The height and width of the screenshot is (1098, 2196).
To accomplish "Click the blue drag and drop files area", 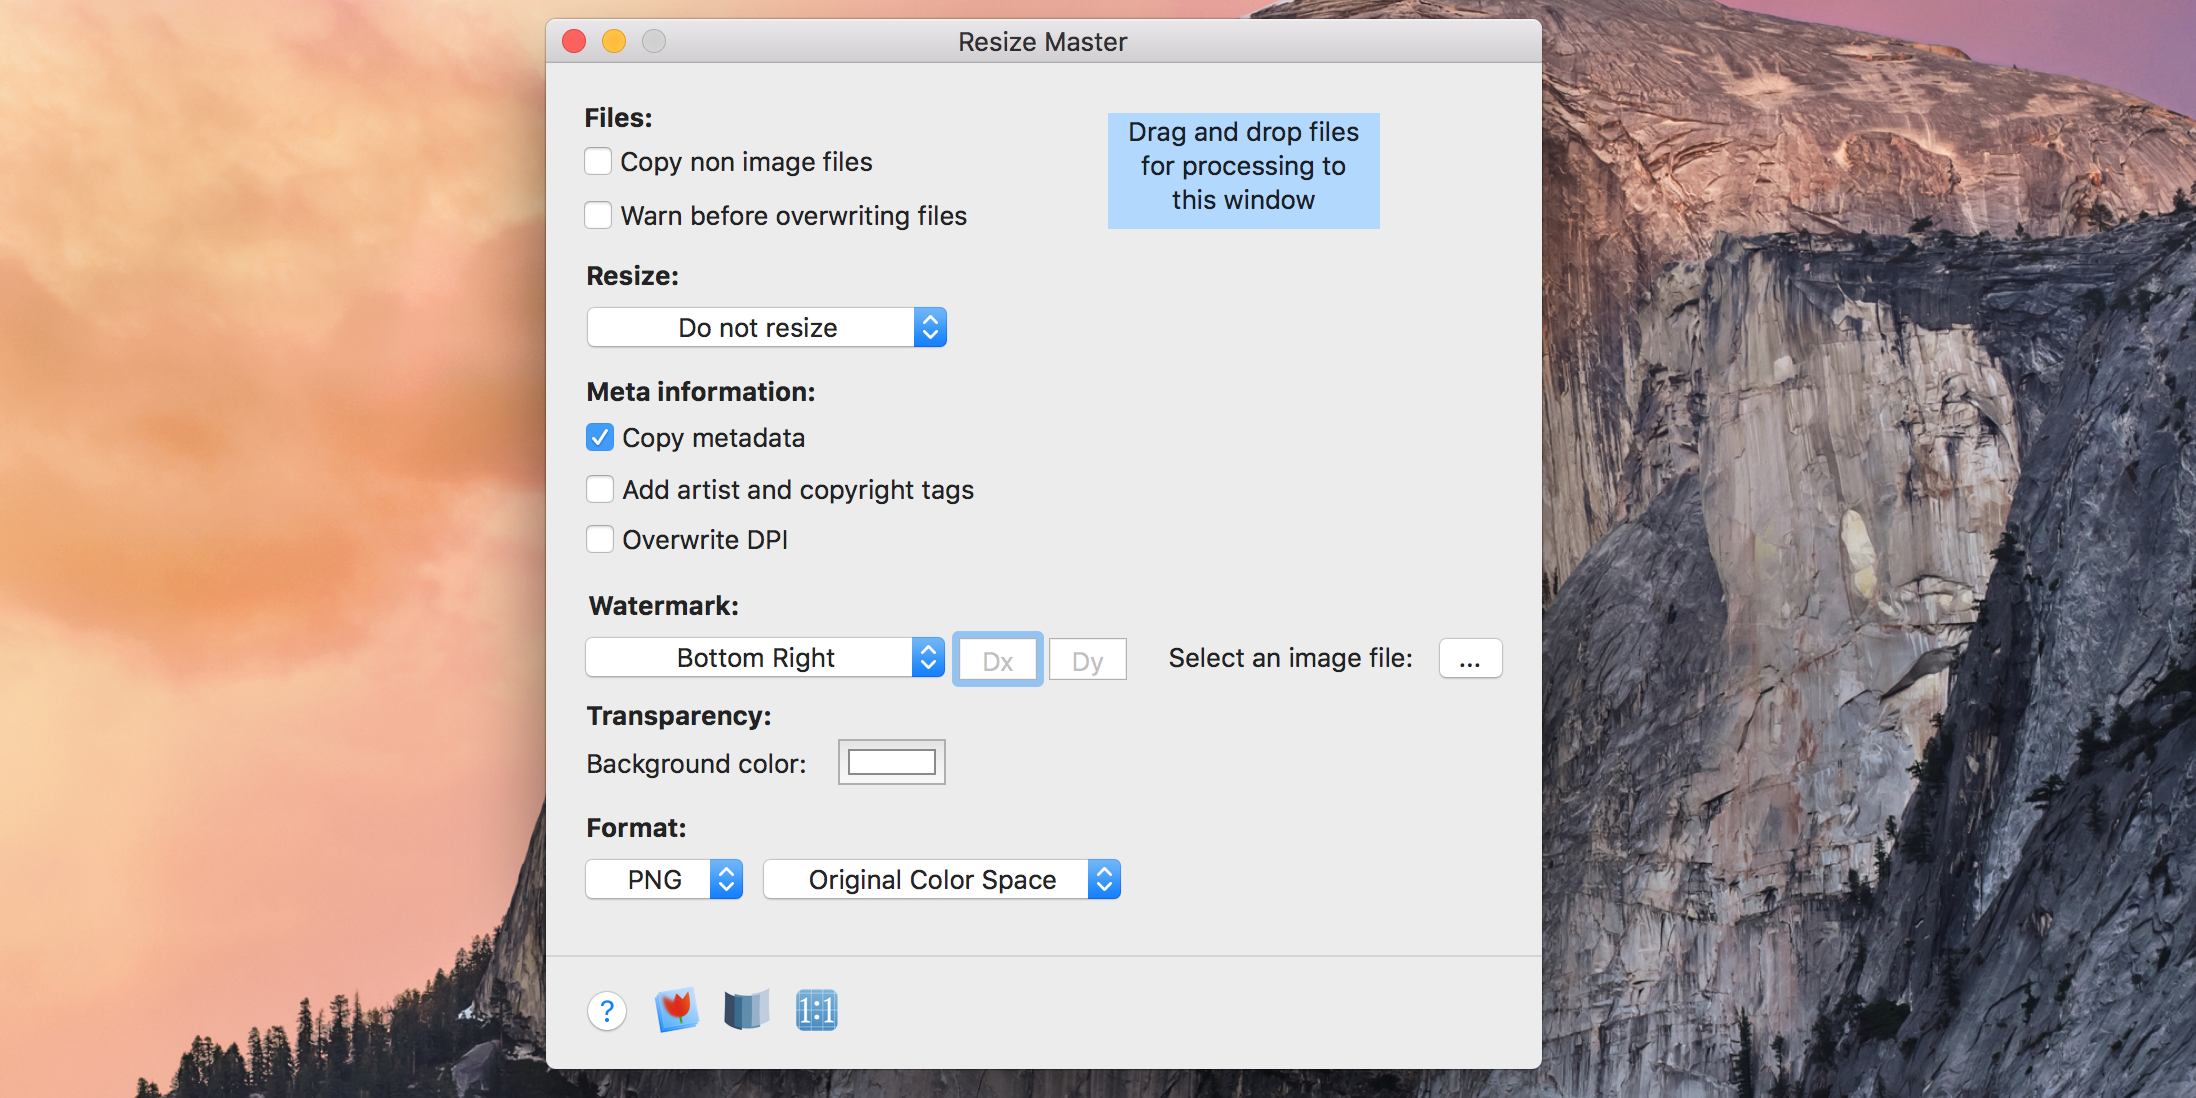I will click(x=1243, y=170).
